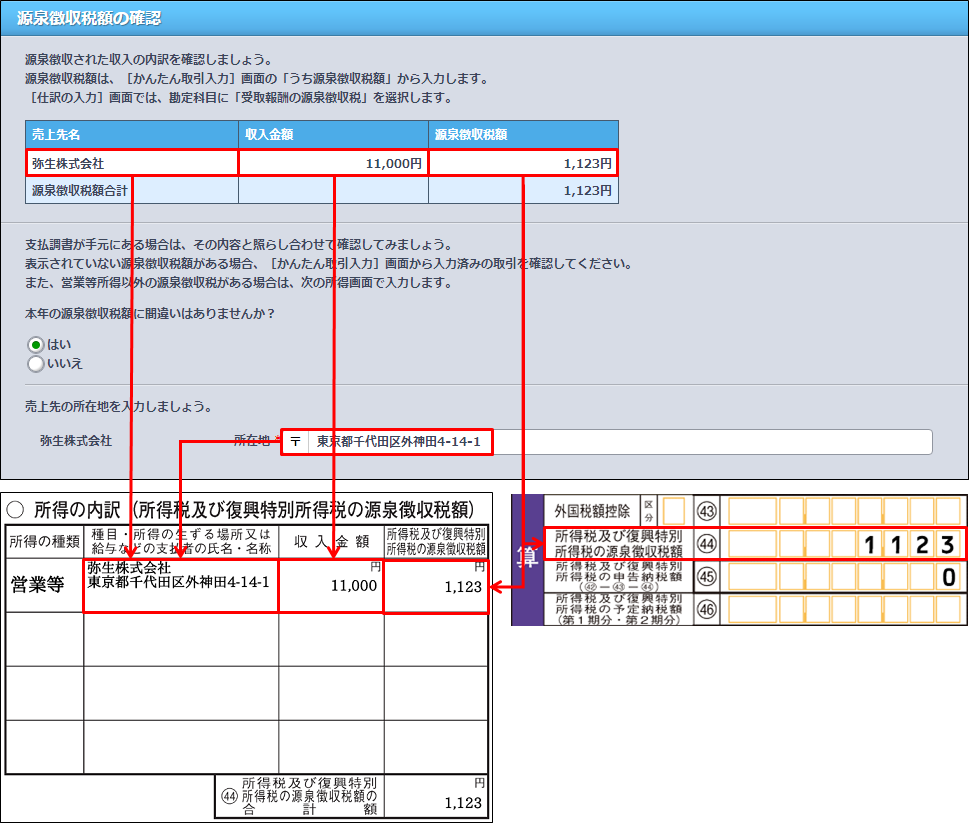Click the circled 46 marker for 予定納税額

coord(708,608)
